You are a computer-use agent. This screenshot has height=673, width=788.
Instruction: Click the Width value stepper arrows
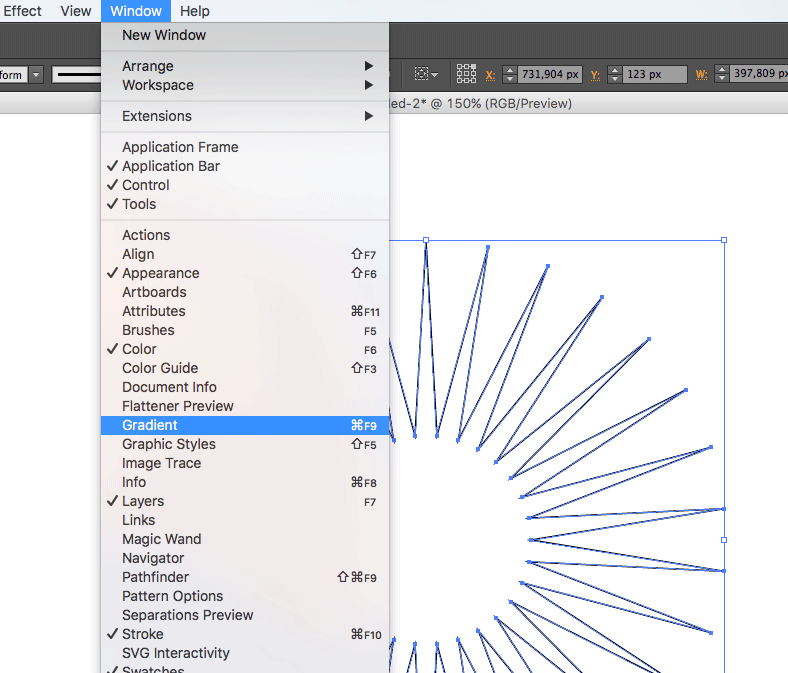click(x=719, y=74)
